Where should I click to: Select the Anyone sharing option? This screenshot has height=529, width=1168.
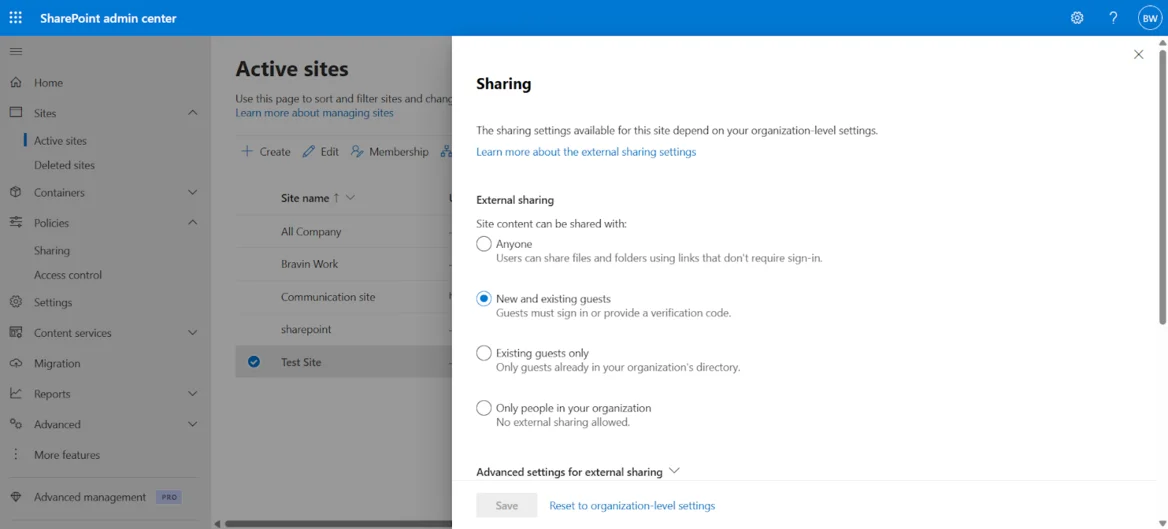[x=484, y=244]
